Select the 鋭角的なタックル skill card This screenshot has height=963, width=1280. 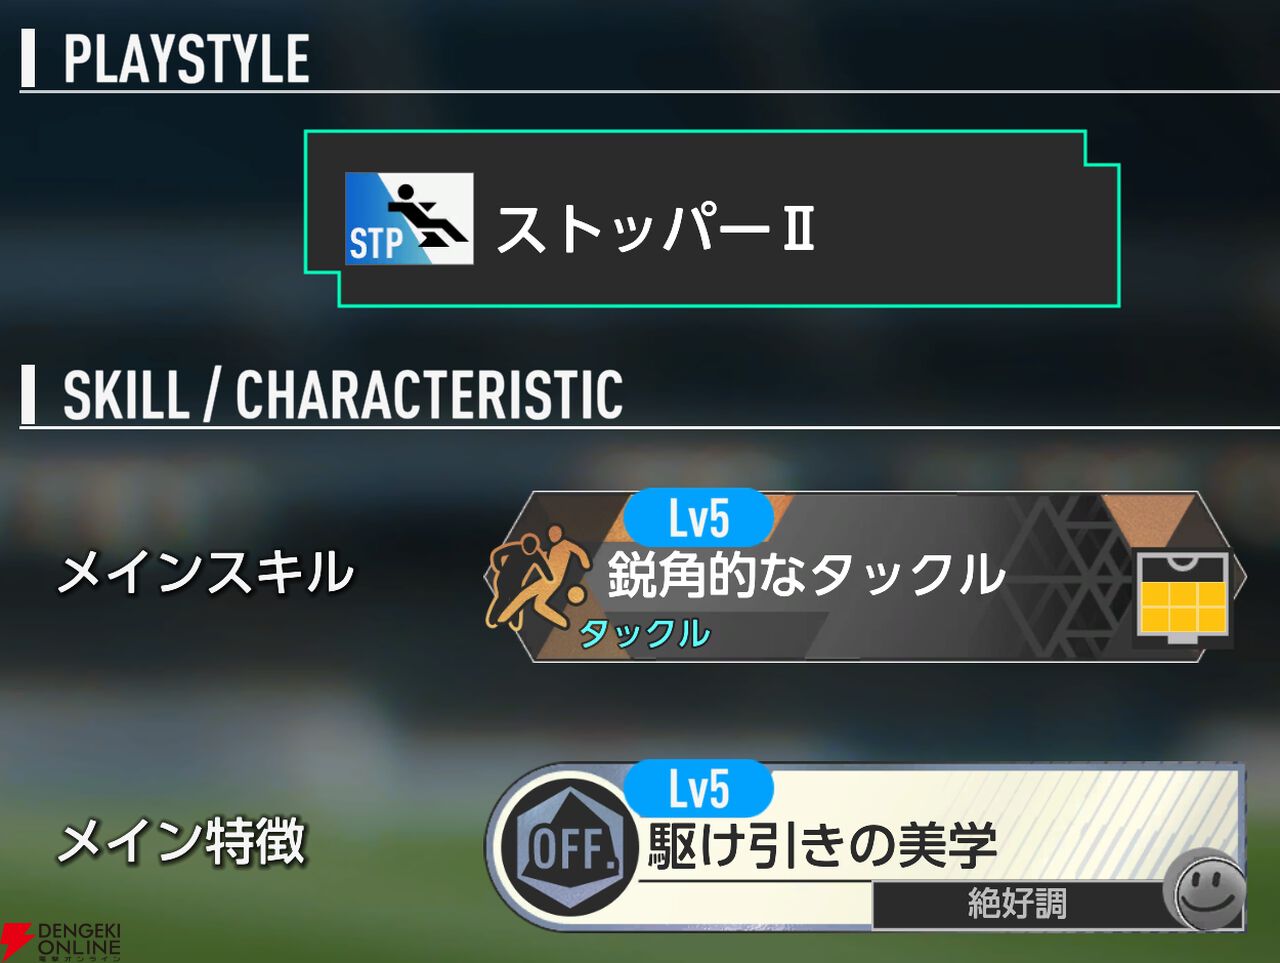[866, 577]
